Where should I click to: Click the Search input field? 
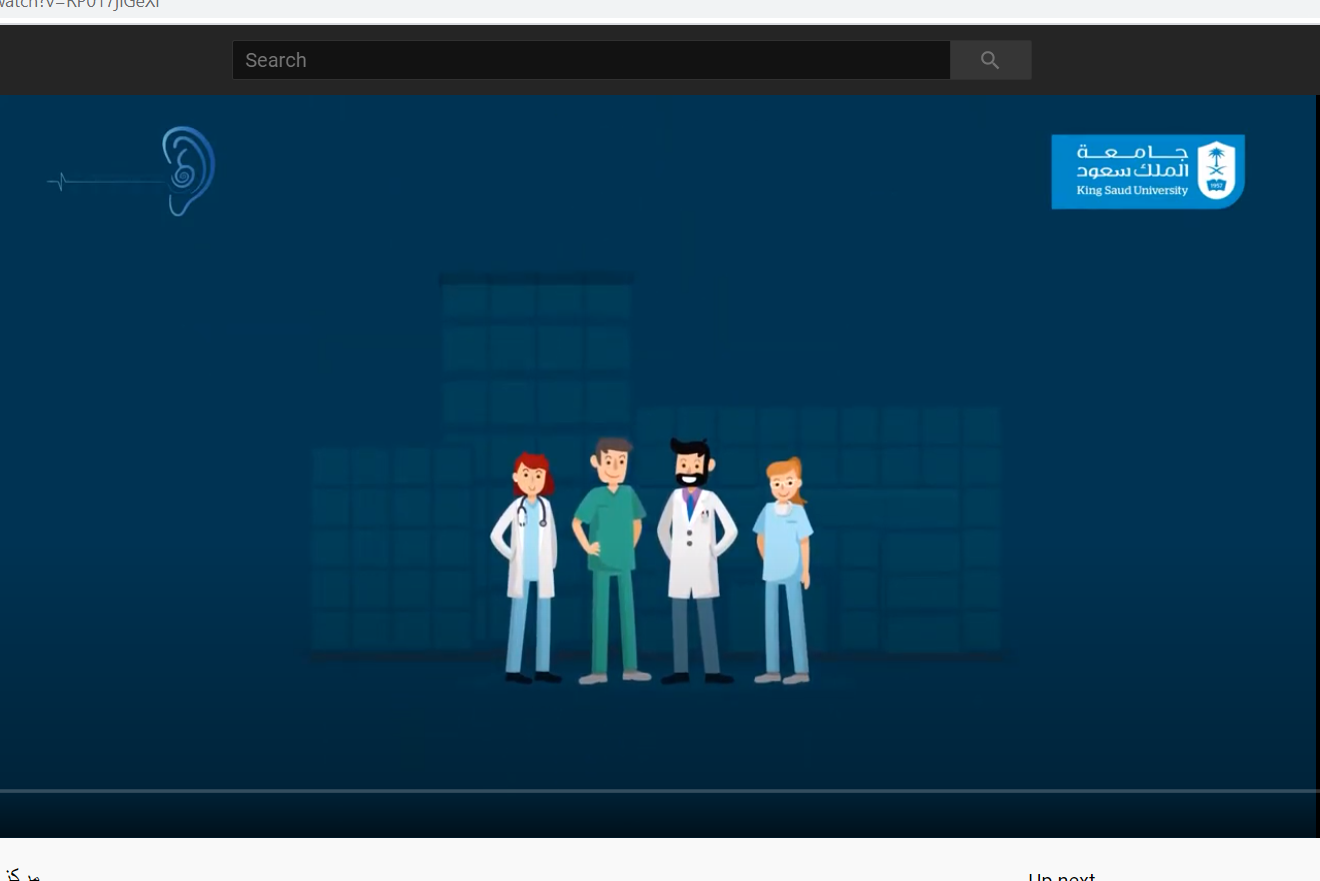590,60
